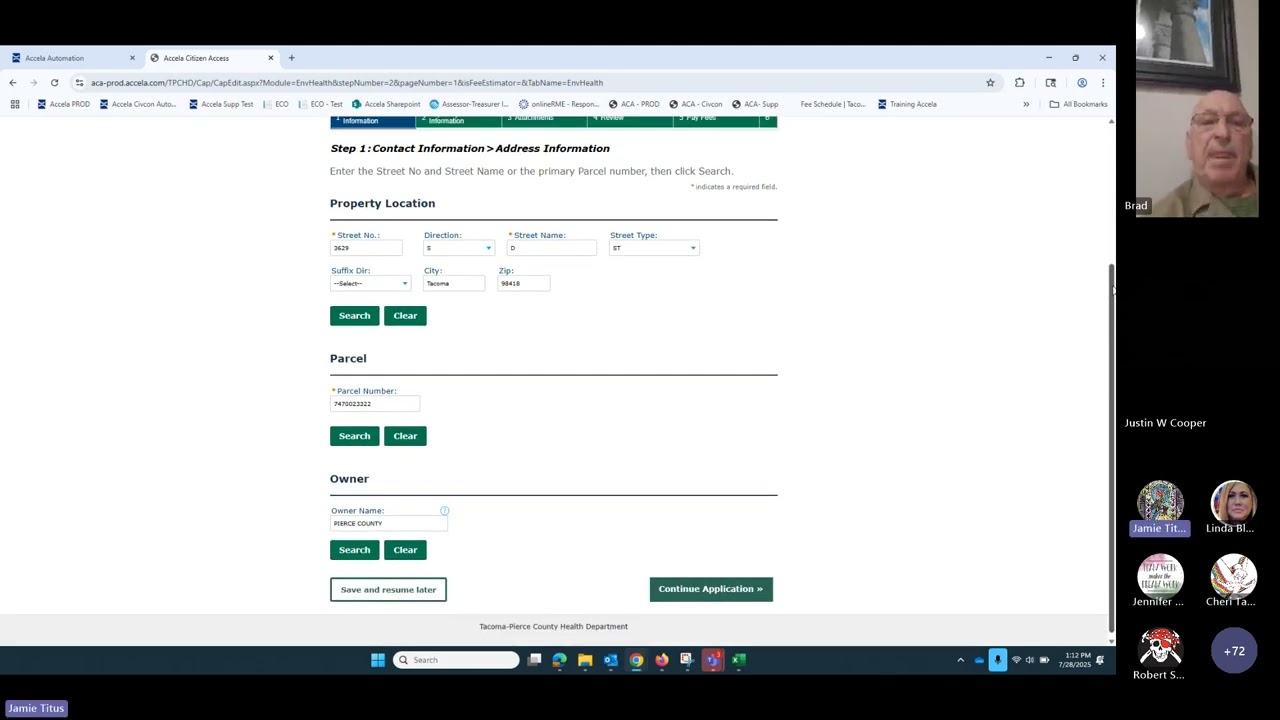This screenshot has width=1280, height=720.
Task: Switch to Chrome on the taskbar
Action: (636, 660)
